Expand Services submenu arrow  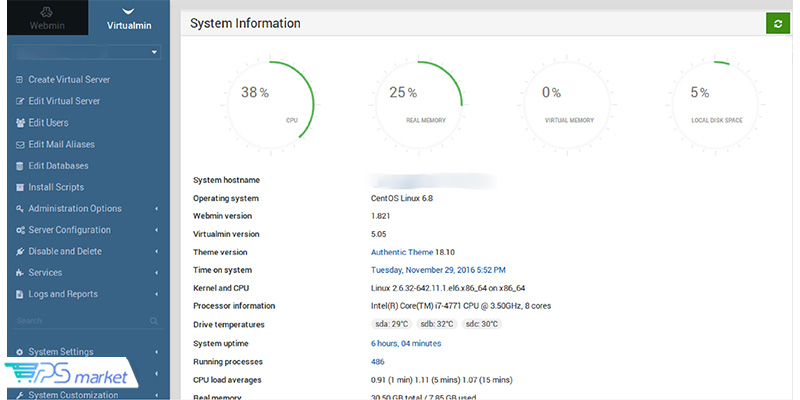(x=157, y=273)
